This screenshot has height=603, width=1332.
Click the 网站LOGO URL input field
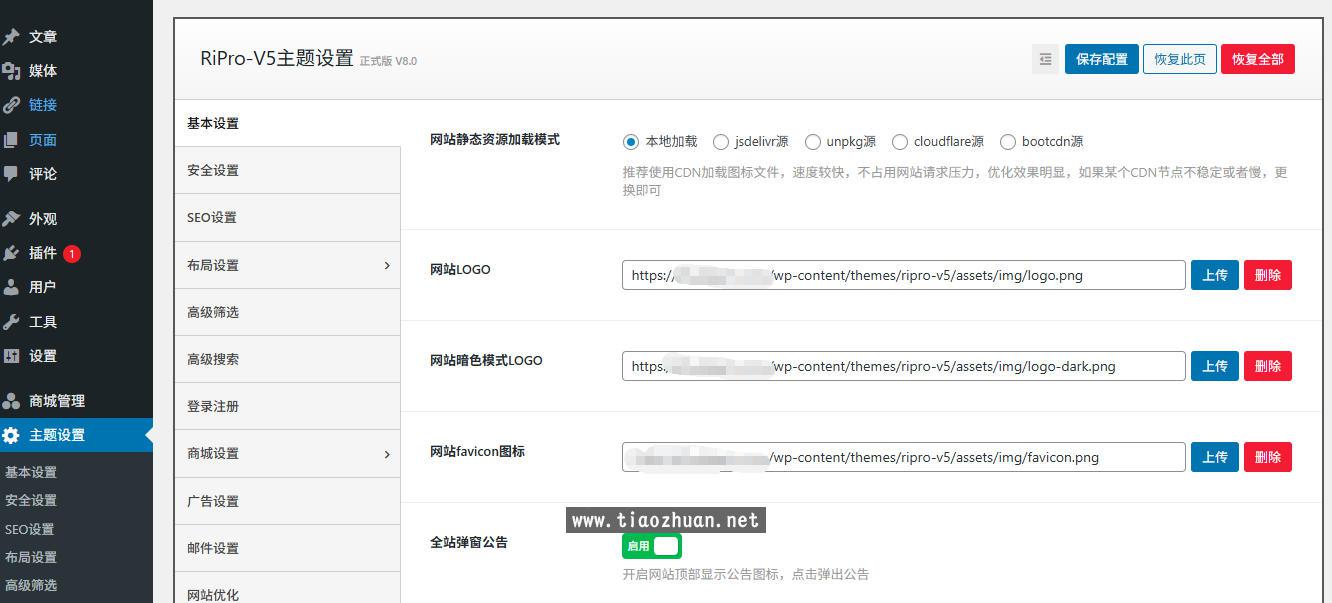point(903,275)
